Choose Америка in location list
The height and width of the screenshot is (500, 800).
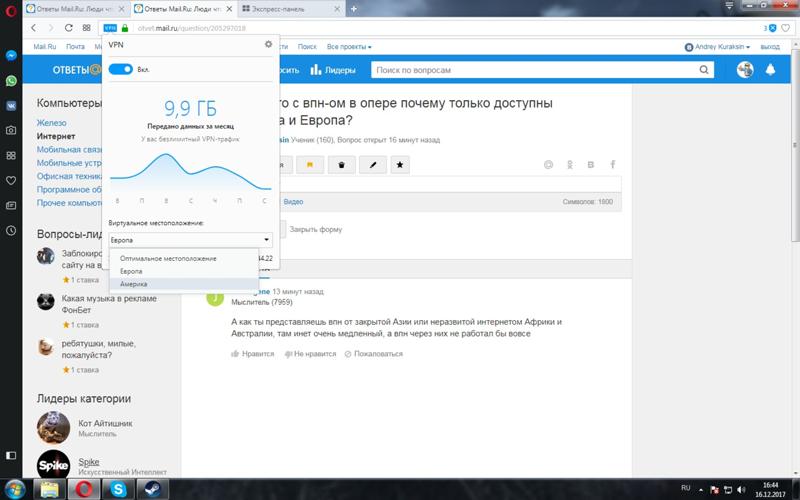click(184, 284)
